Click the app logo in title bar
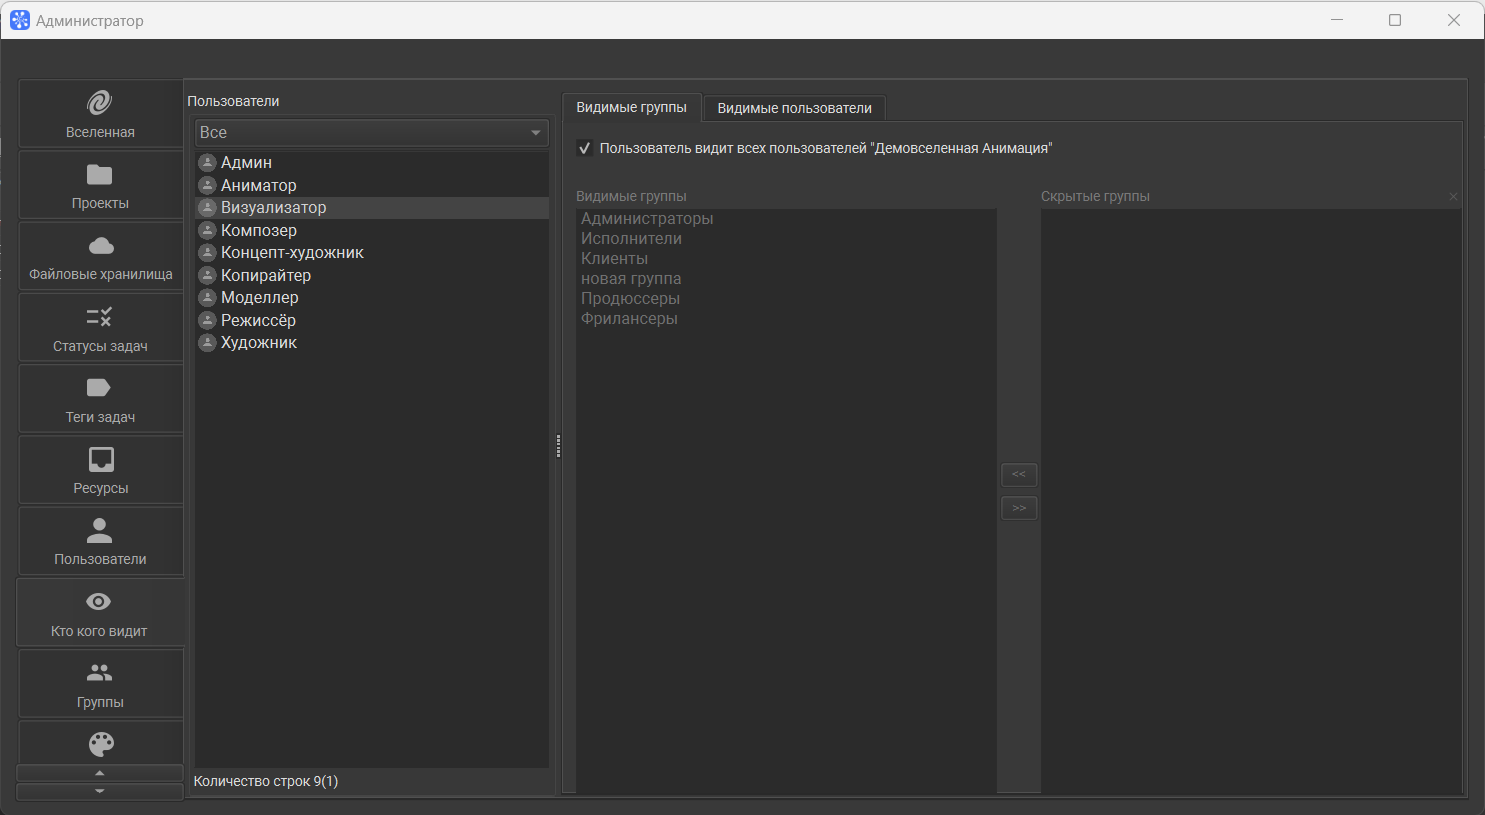Screen dimensions: 1485x815 click(x=20, y=20)
